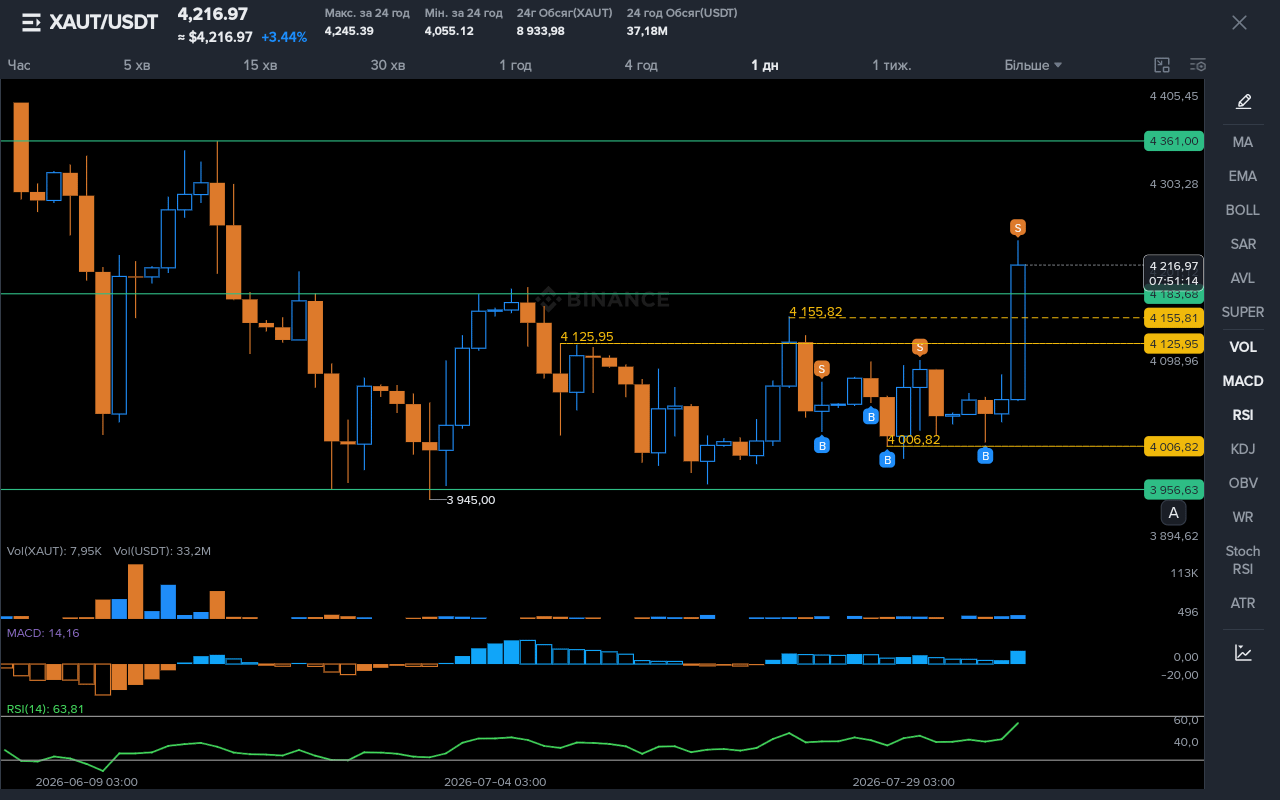Click the topmost orange S sell marker
Screen dimensions: 1280x800
[x=1018, y=228]
